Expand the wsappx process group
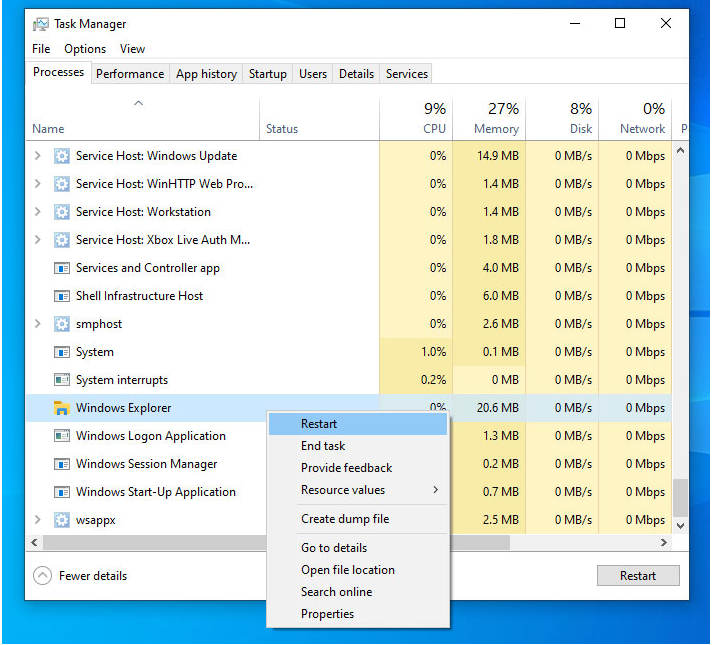This screenshot has width=712, height=645. click(x=38, y=520)
